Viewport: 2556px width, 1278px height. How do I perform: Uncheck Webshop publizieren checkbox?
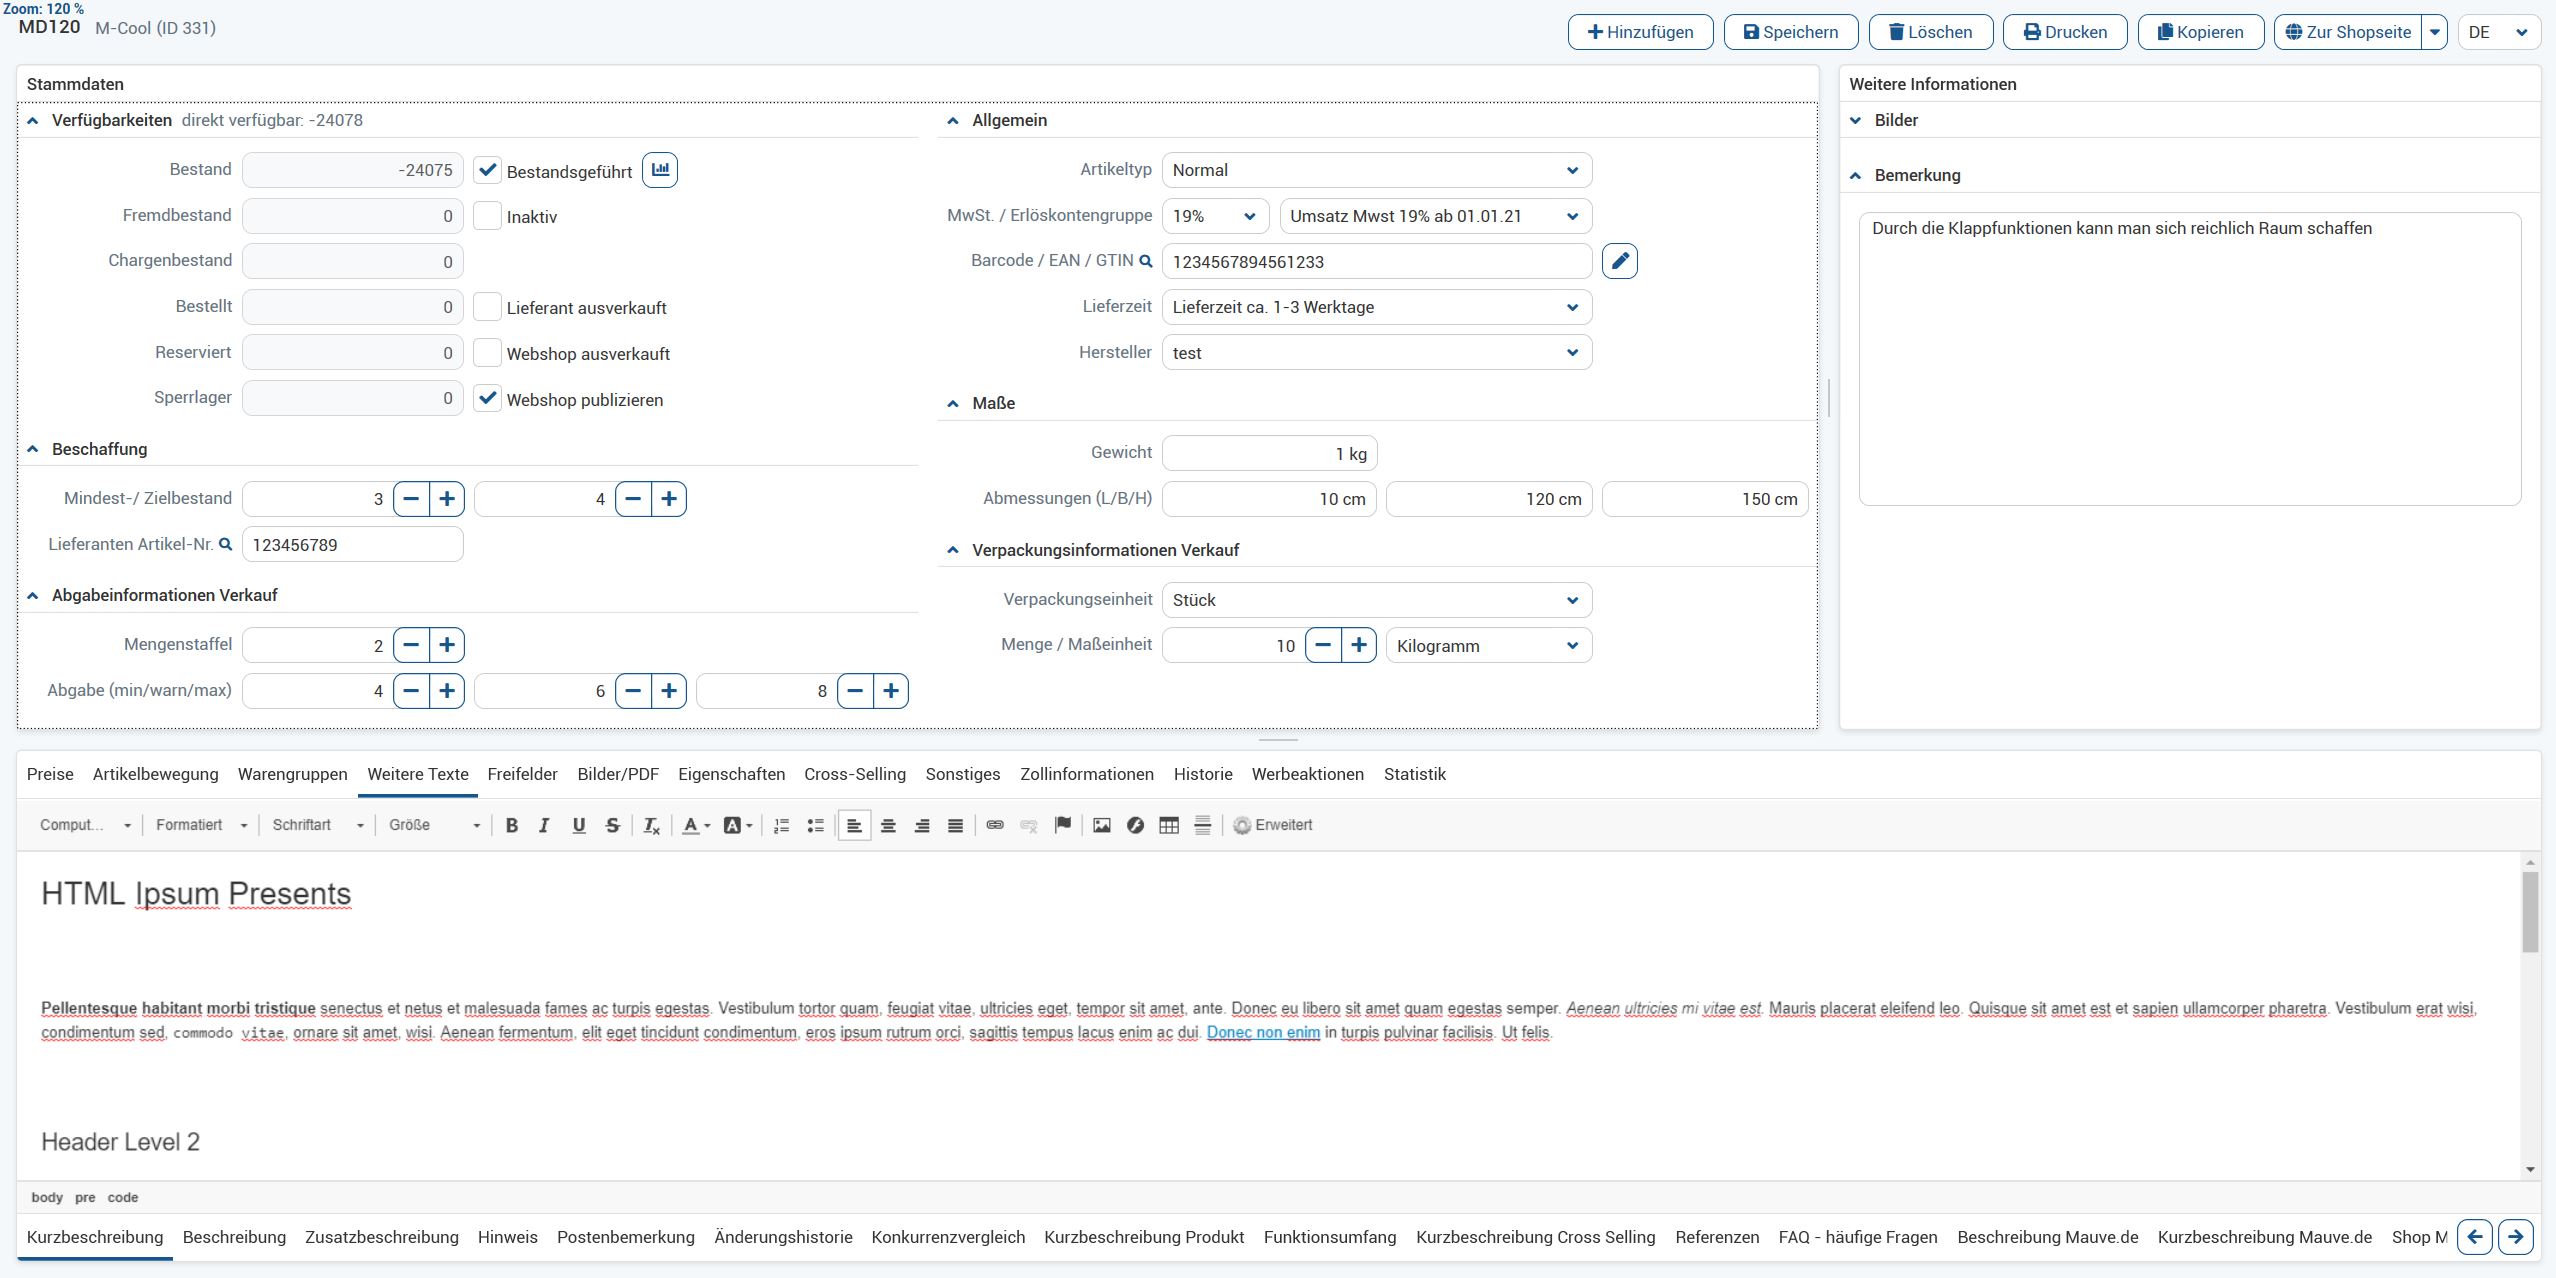click(487, 398)
